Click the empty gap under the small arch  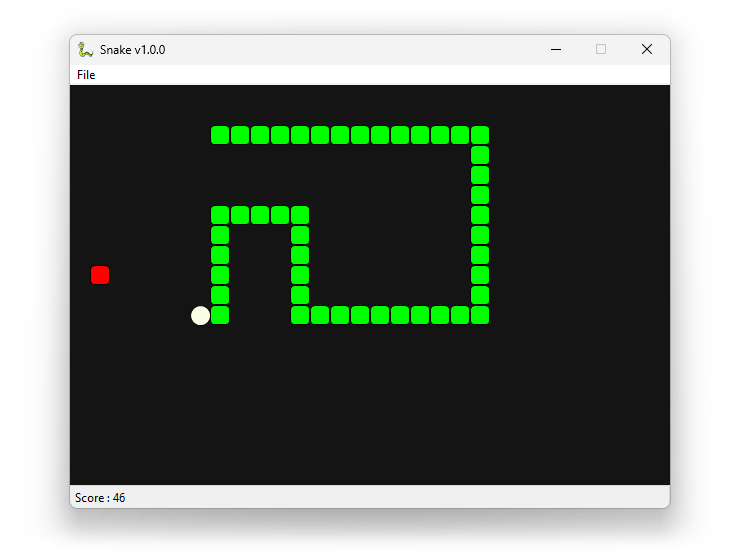coord(260,275)
